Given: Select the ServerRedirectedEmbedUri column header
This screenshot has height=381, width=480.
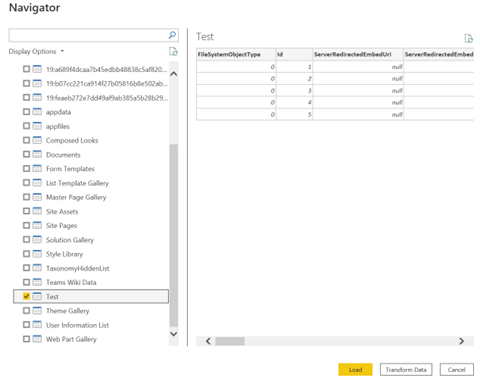Looking at the screenshot, I should (358, 54).
